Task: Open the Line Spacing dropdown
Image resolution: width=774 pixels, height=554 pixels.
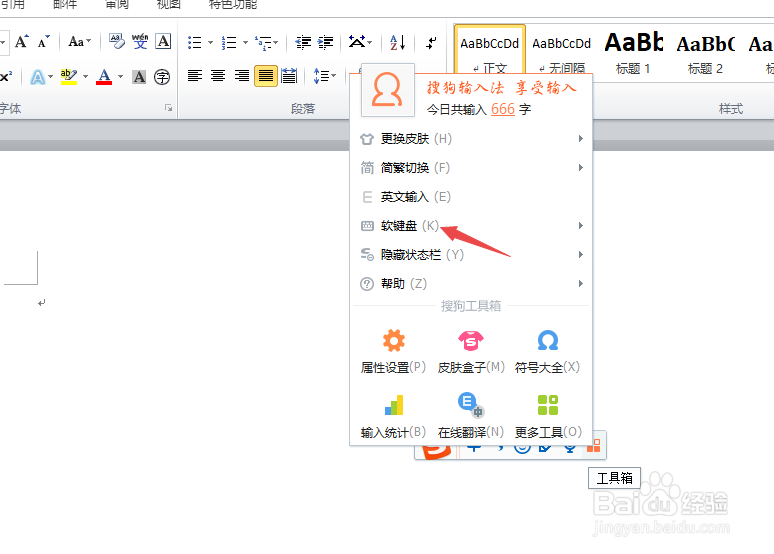Action: point(325,76)
